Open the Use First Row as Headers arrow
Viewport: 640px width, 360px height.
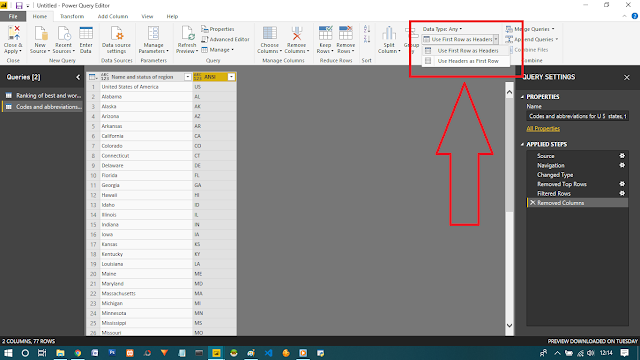pyautogui.click(x=496, y=39)
